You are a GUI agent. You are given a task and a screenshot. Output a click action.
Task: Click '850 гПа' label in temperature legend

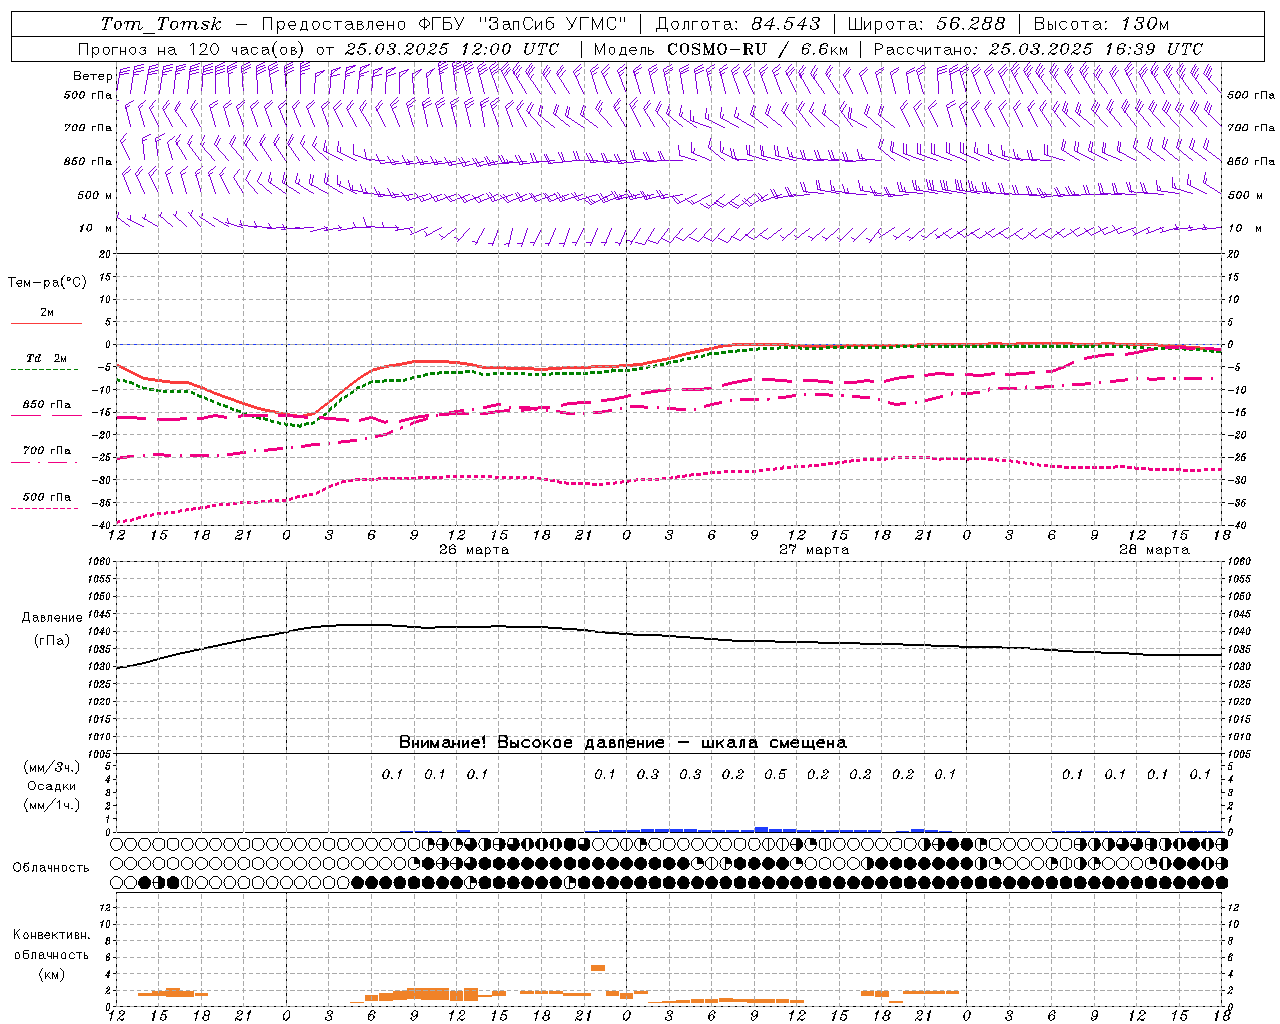click(x=47, y=405)
